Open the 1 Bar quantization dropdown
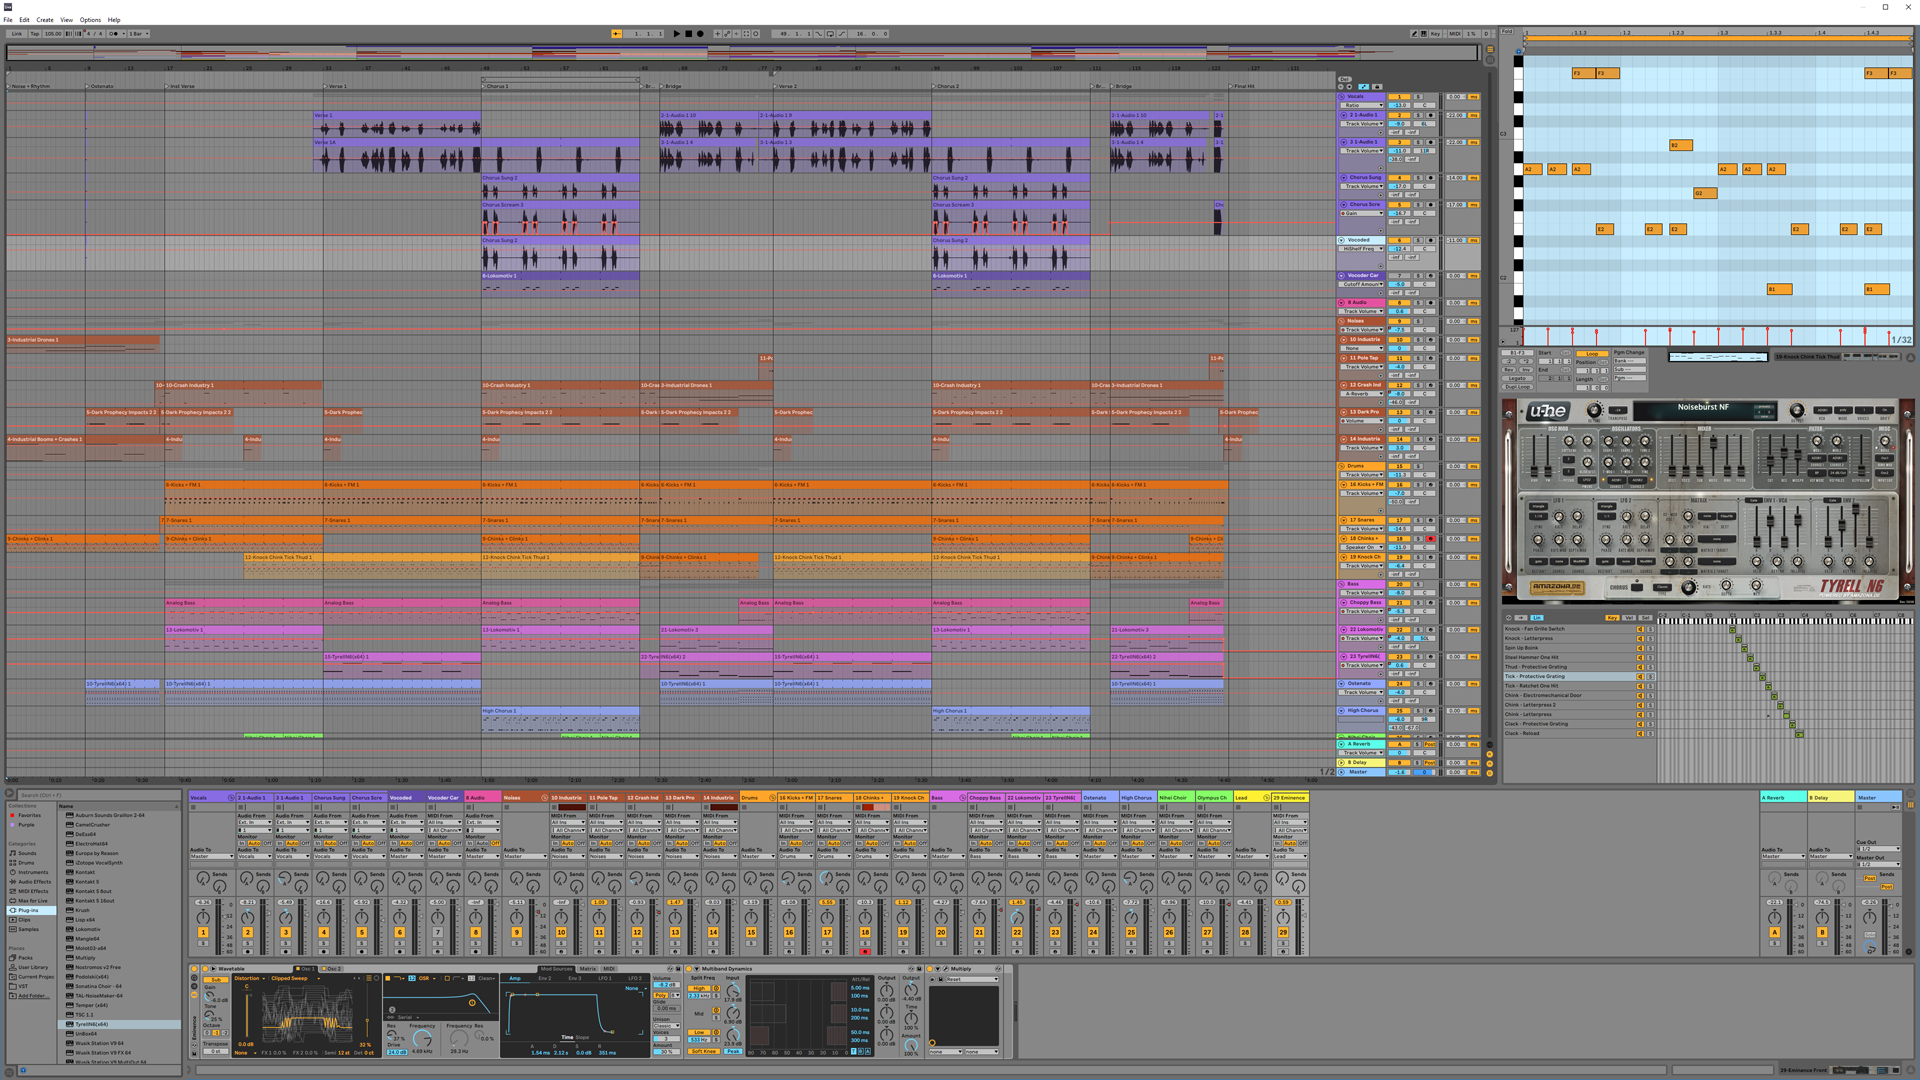The height and width of the screenshot is (1080, 1920). tap(139, 33)
